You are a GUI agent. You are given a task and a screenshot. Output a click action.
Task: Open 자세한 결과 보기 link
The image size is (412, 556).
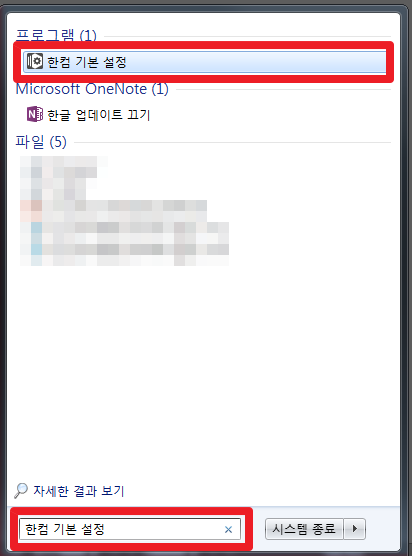point(79,491)
